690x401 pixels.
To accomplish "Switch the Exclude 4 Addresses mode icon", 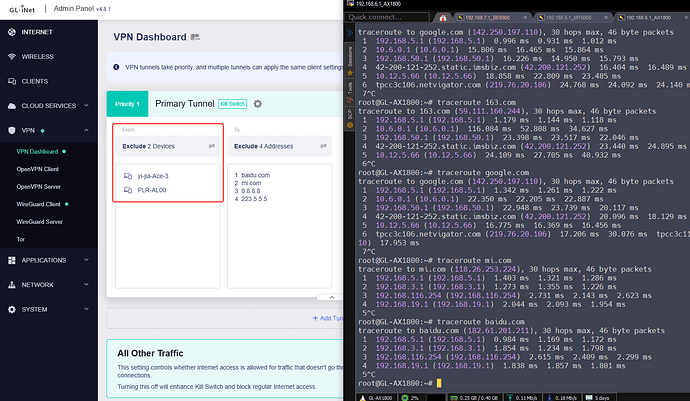I will (x=323, y=146).
